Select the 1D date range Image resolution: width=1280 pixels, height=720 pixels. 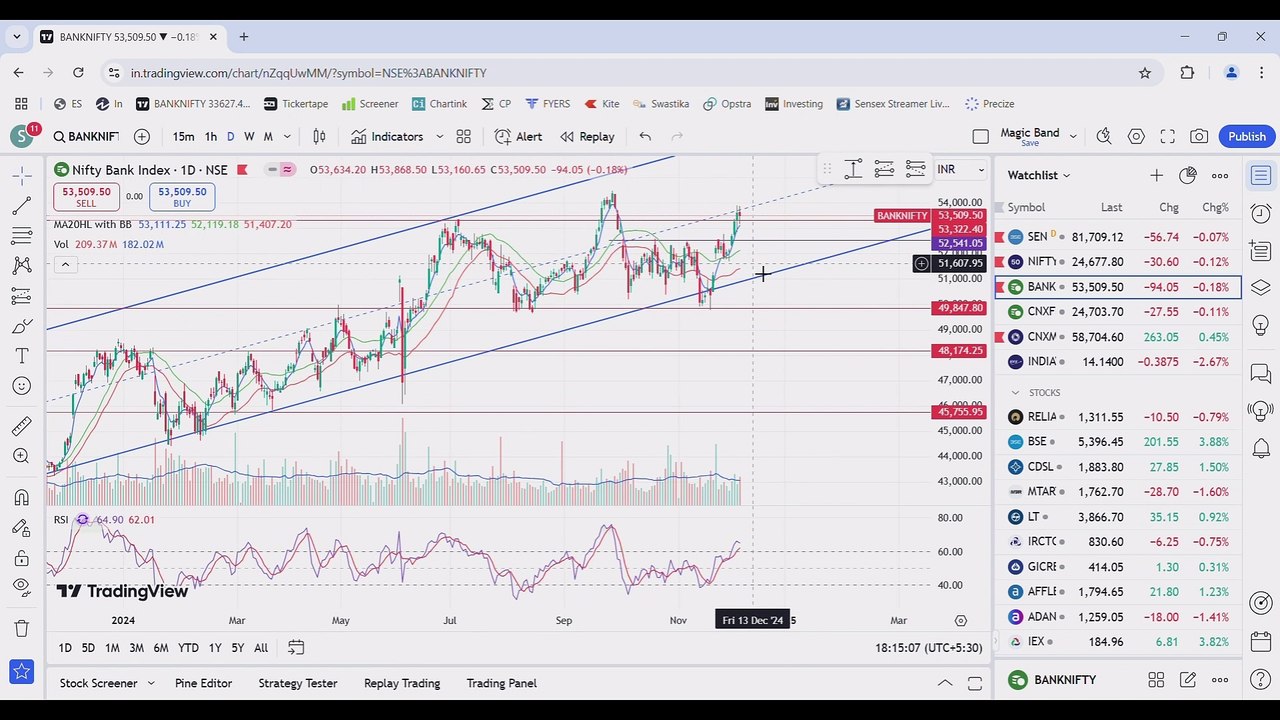(x=65, y=648)
